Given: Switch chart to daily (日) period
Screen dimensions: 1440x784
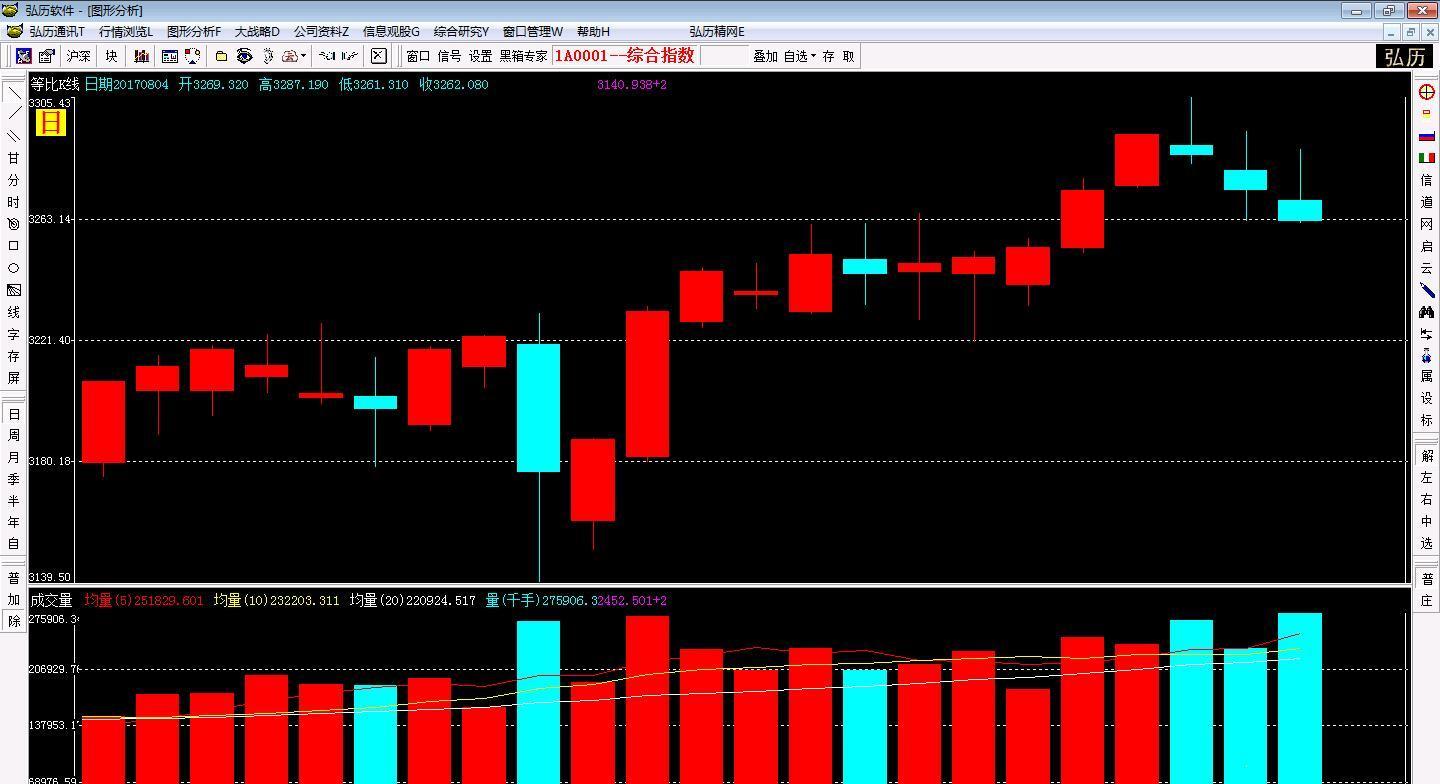Looking at the screenshot, I should pos(13,414).
